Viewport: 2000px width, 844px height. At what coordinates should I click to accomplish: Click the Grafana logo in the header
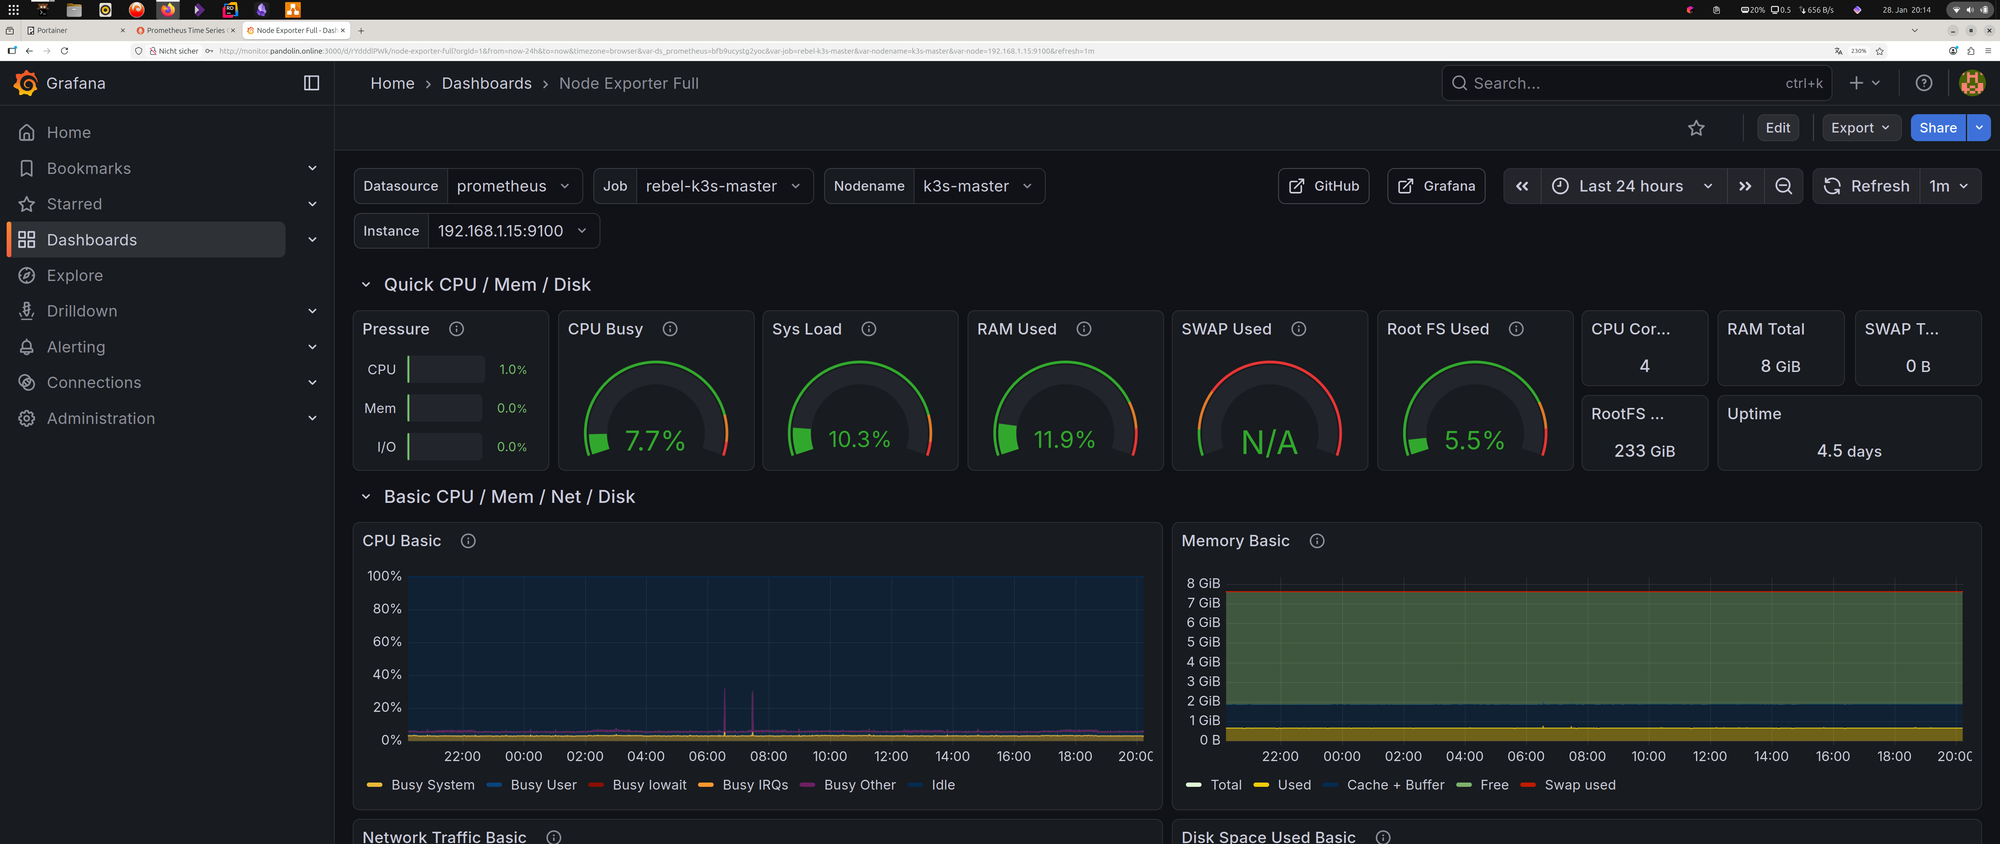[26, 83]
